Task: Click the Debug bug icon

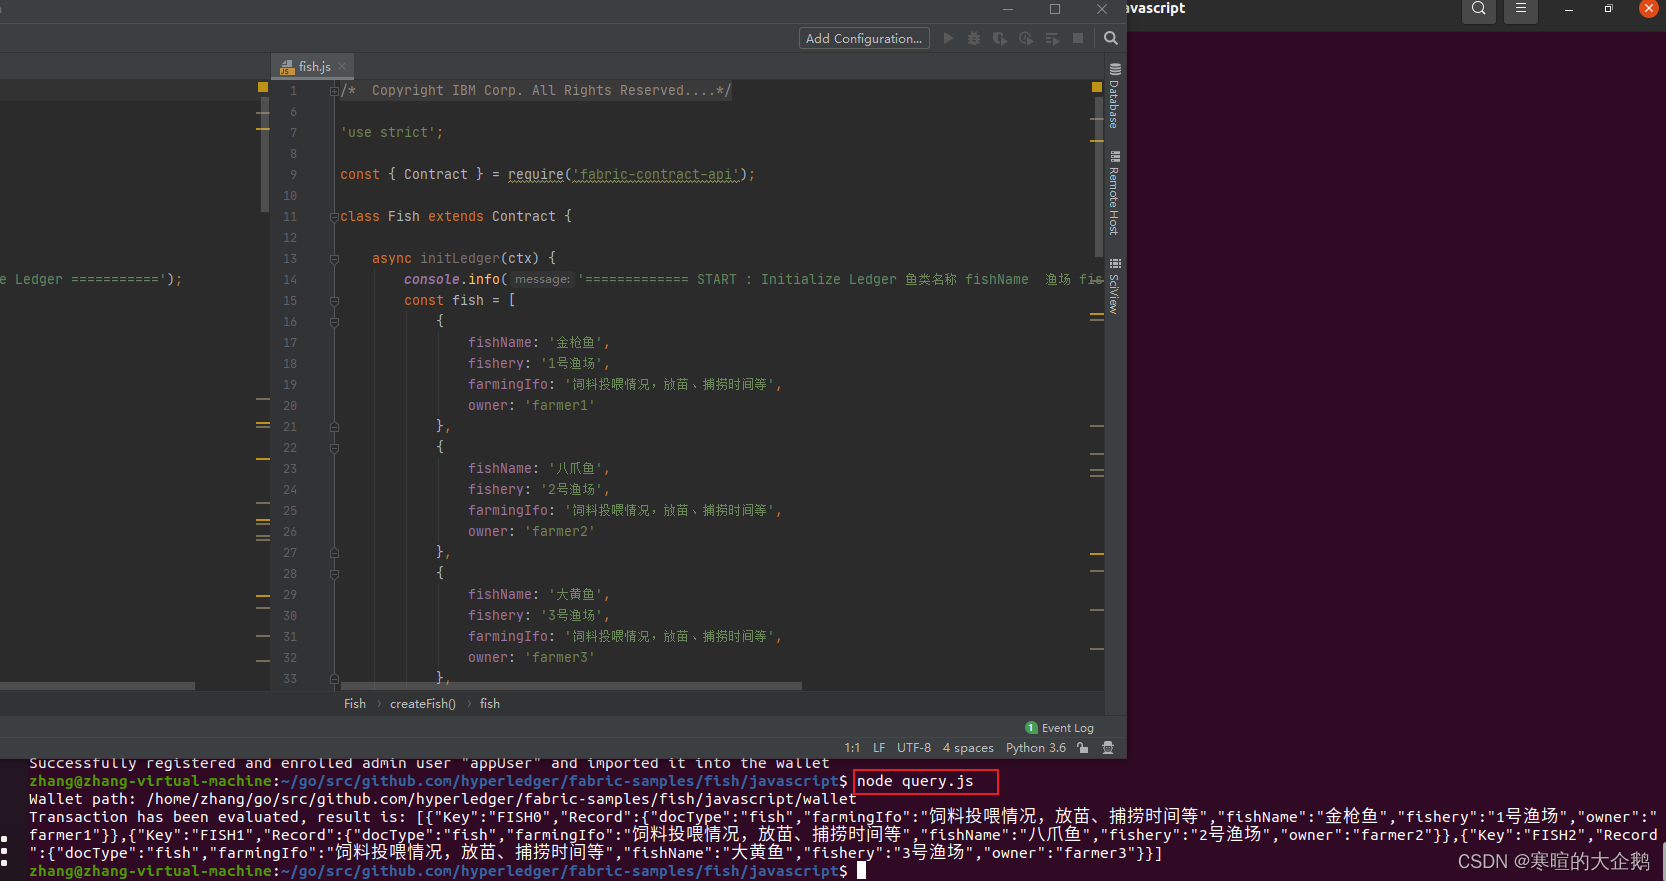Action: point(974,38)
